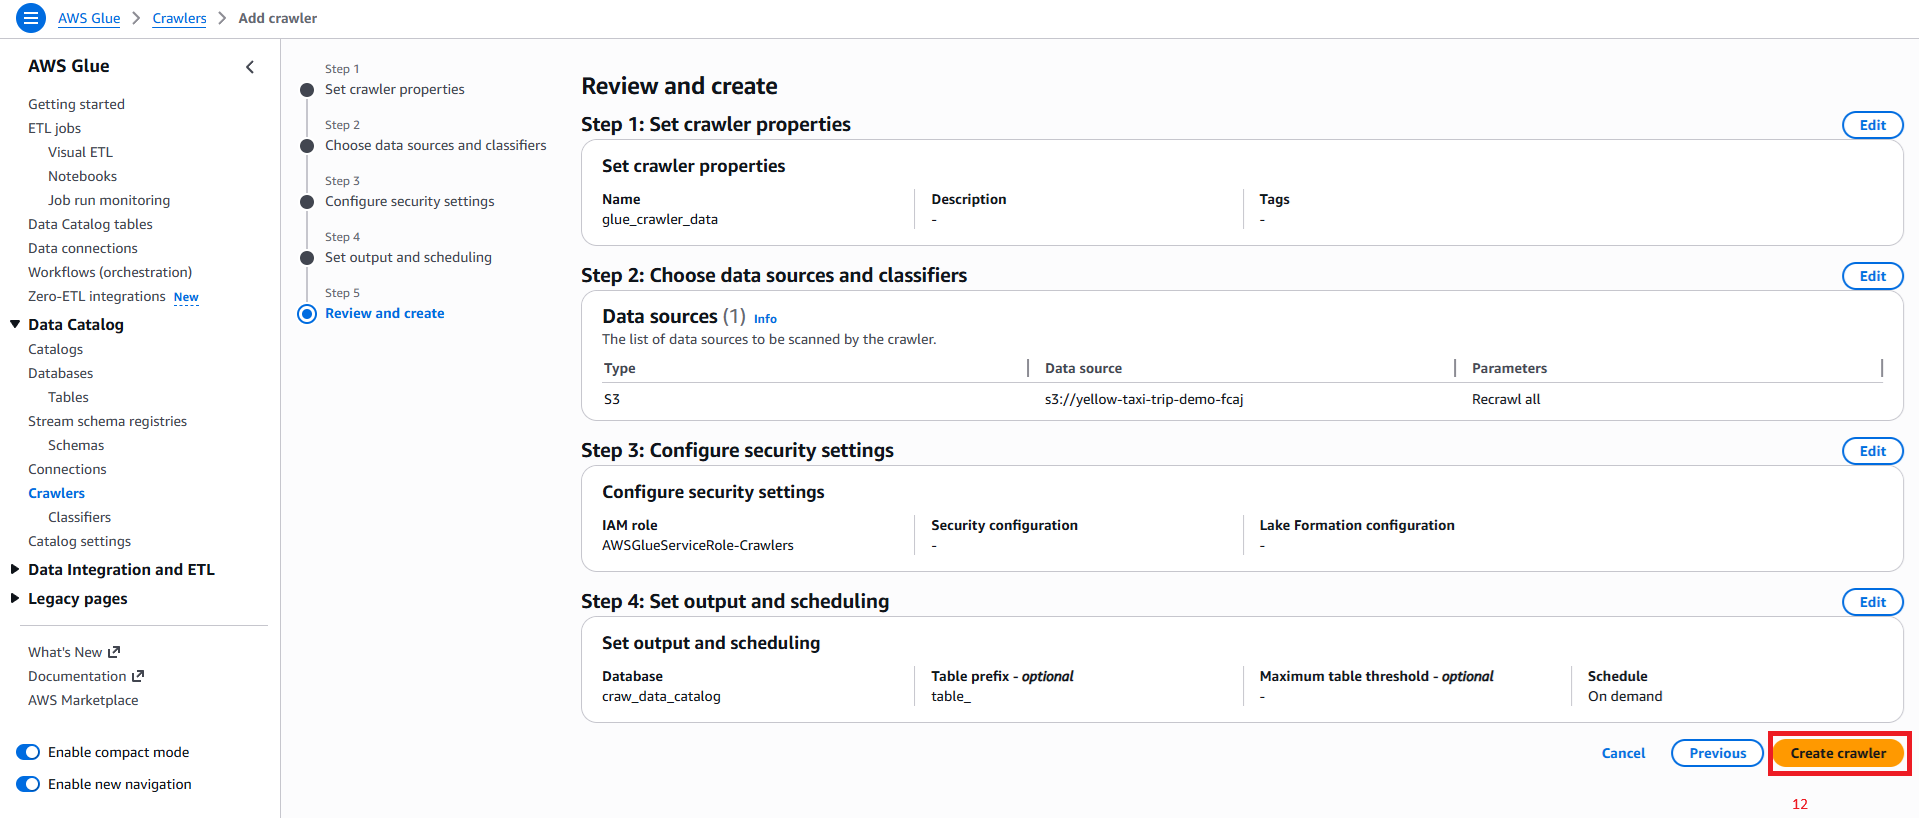The width and height of the screenshot is (1919, 818).
Task: Open Getting started in sidebar
Action: (x=76, y=104)
